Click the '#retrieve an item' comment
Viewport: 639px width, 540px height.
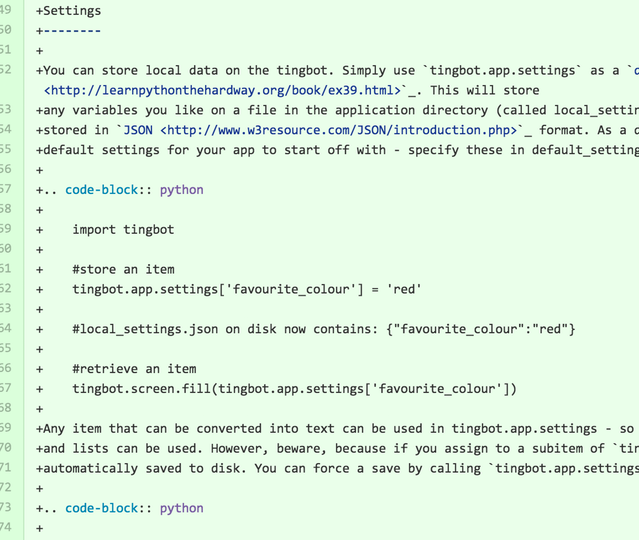click(x=134, y=369)
